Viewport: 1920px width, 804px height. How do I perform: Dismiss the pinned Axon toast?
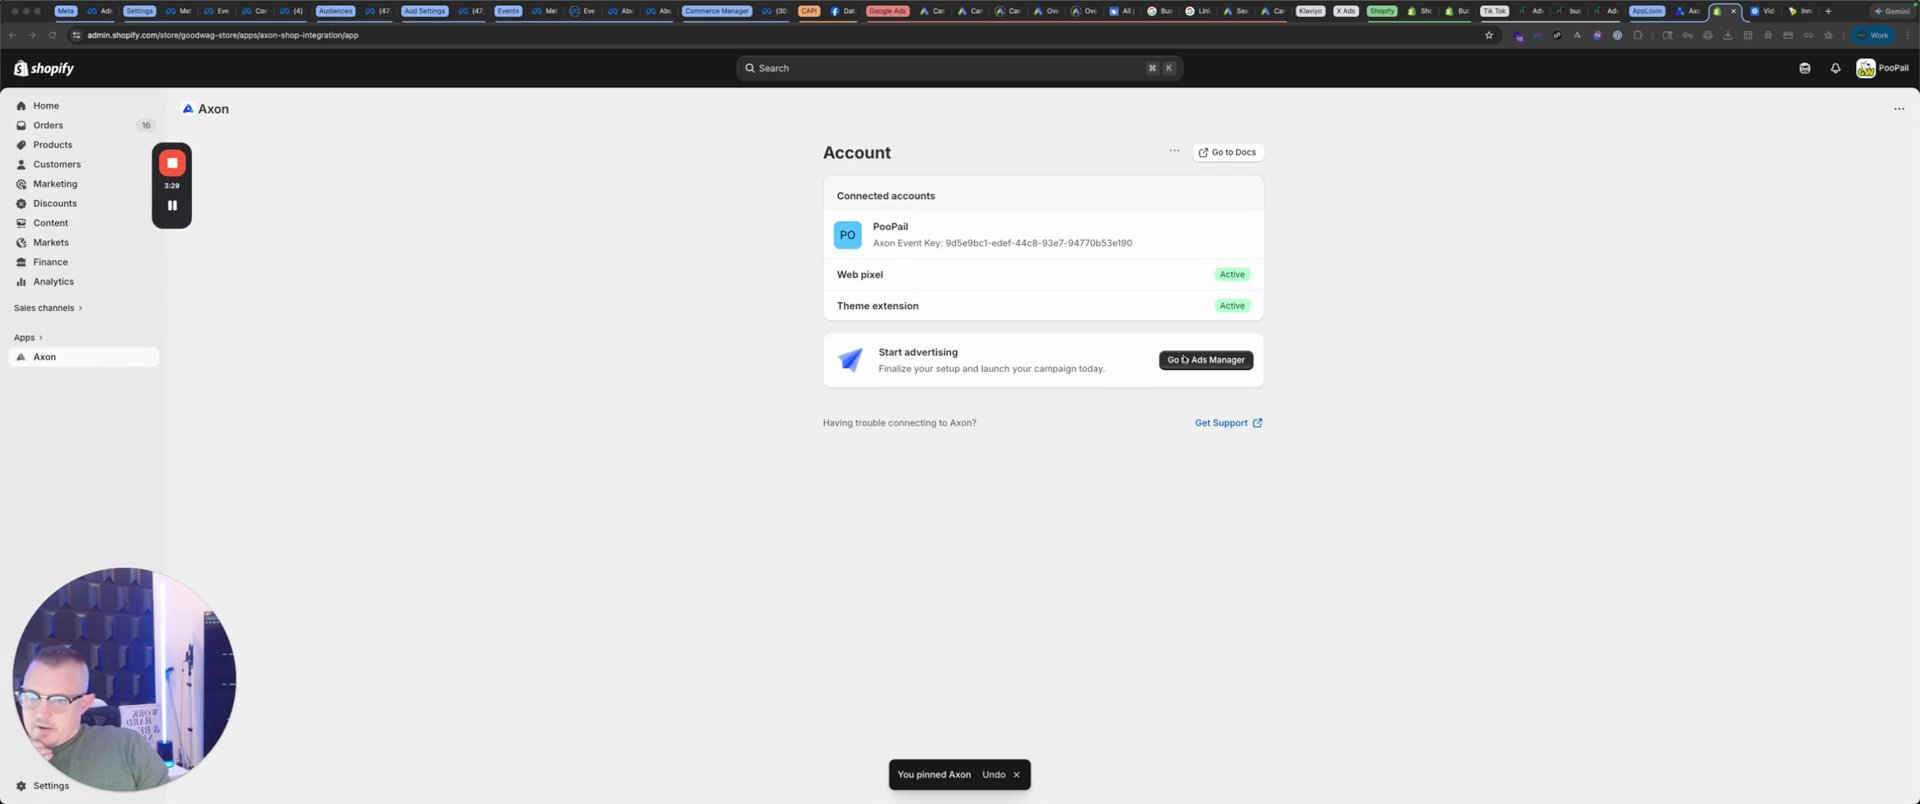[x=1016, y=775]
